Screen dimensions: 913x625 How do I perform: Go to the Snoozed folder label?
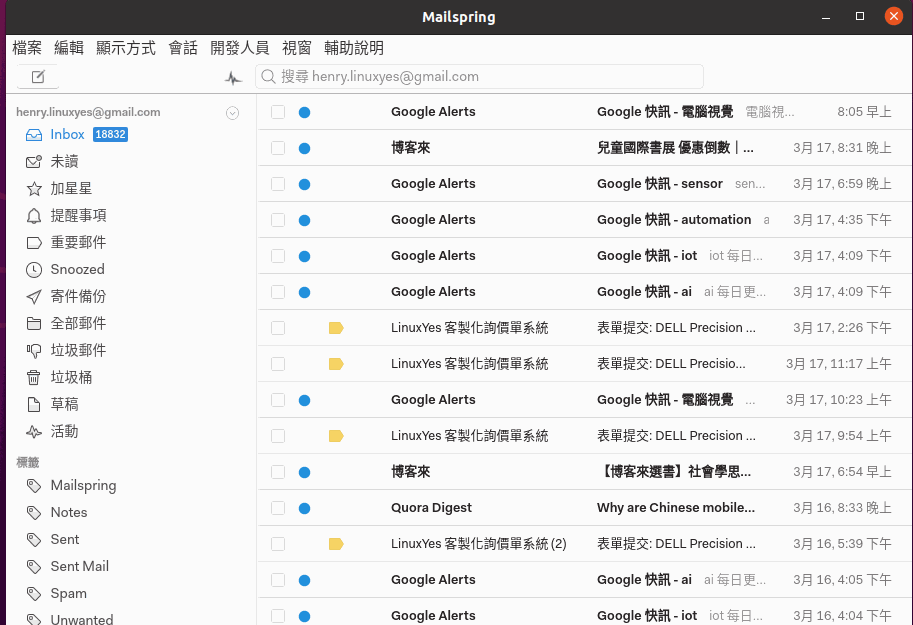tap(77, 270)
